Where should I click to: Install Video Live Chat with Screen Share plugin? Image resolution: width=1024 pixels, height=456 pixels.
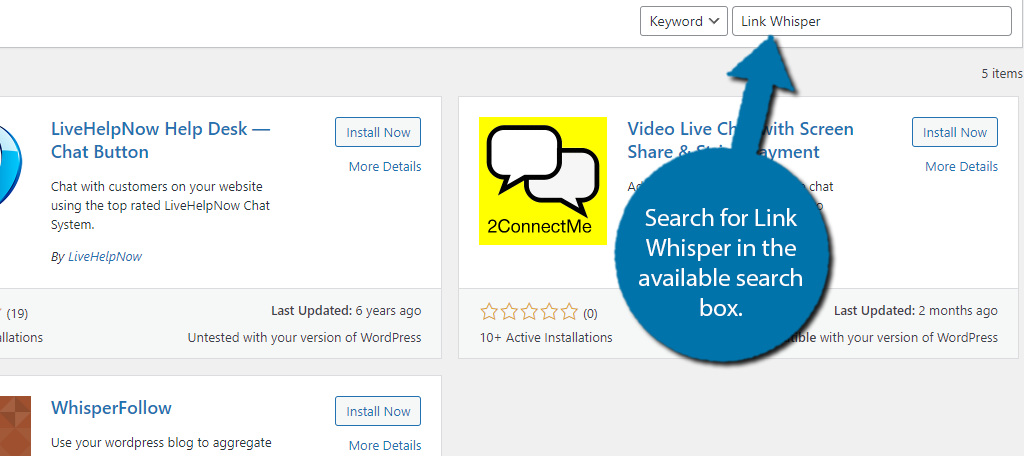[x=955, y=132]
